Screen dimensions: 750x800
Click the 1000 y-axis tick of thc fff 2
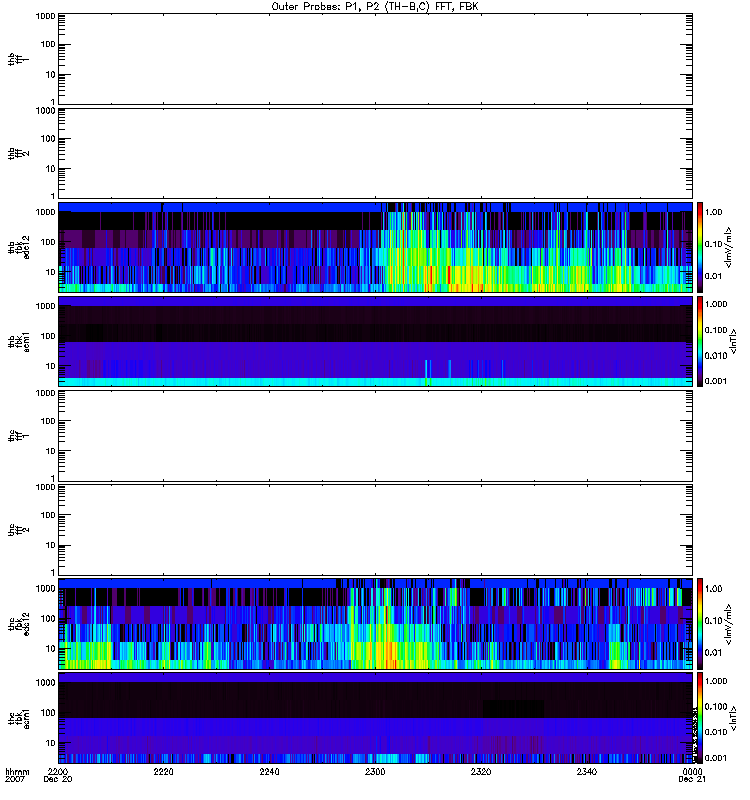[x=45, y=487]
